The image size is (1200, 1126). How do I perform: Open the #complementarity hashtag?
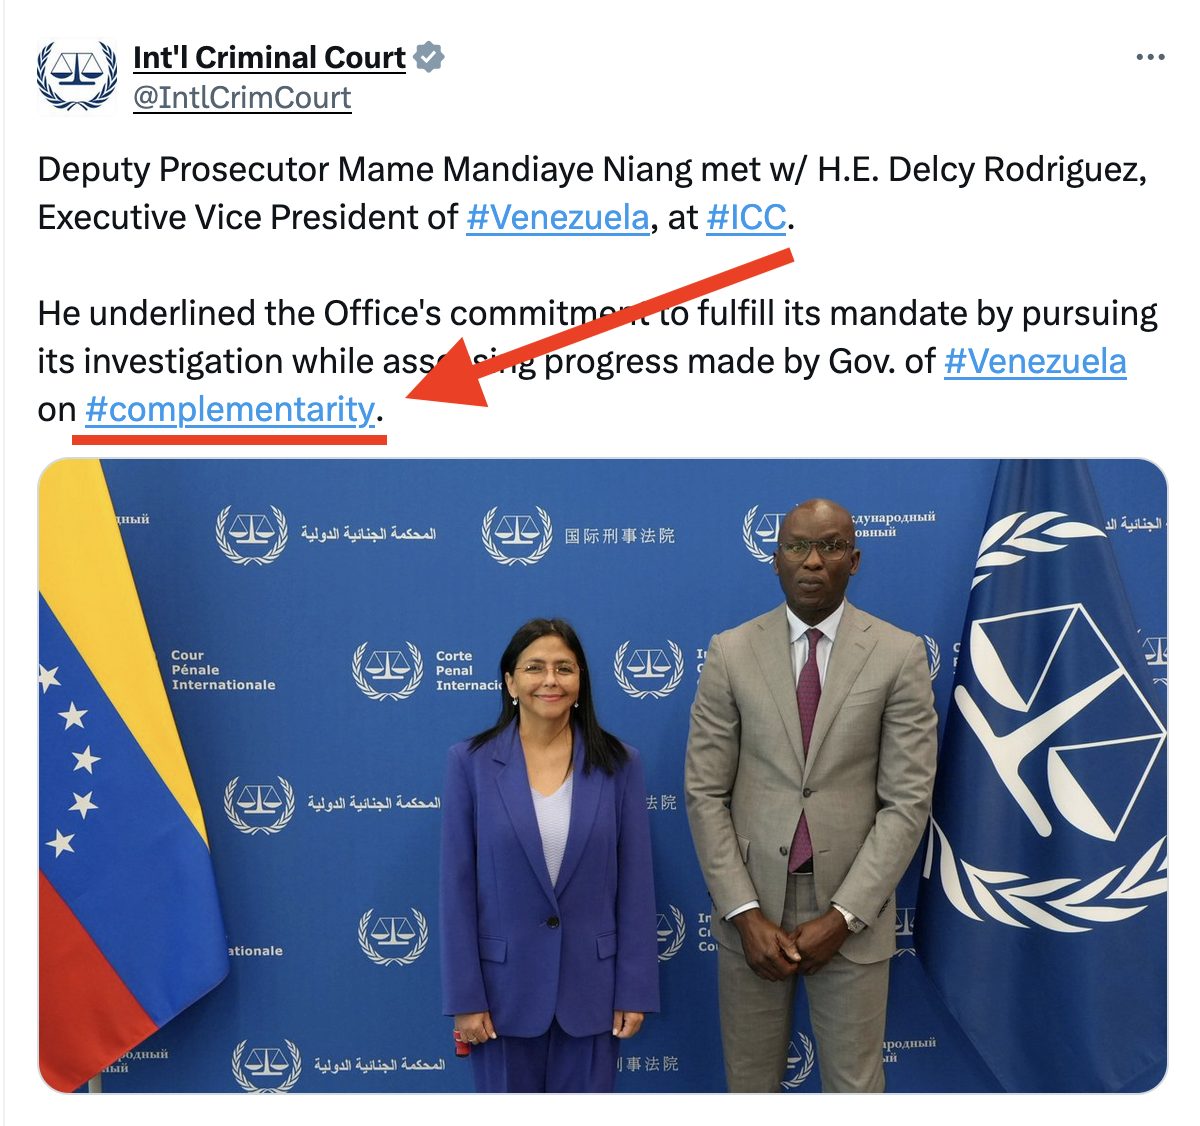click(230, 409)
